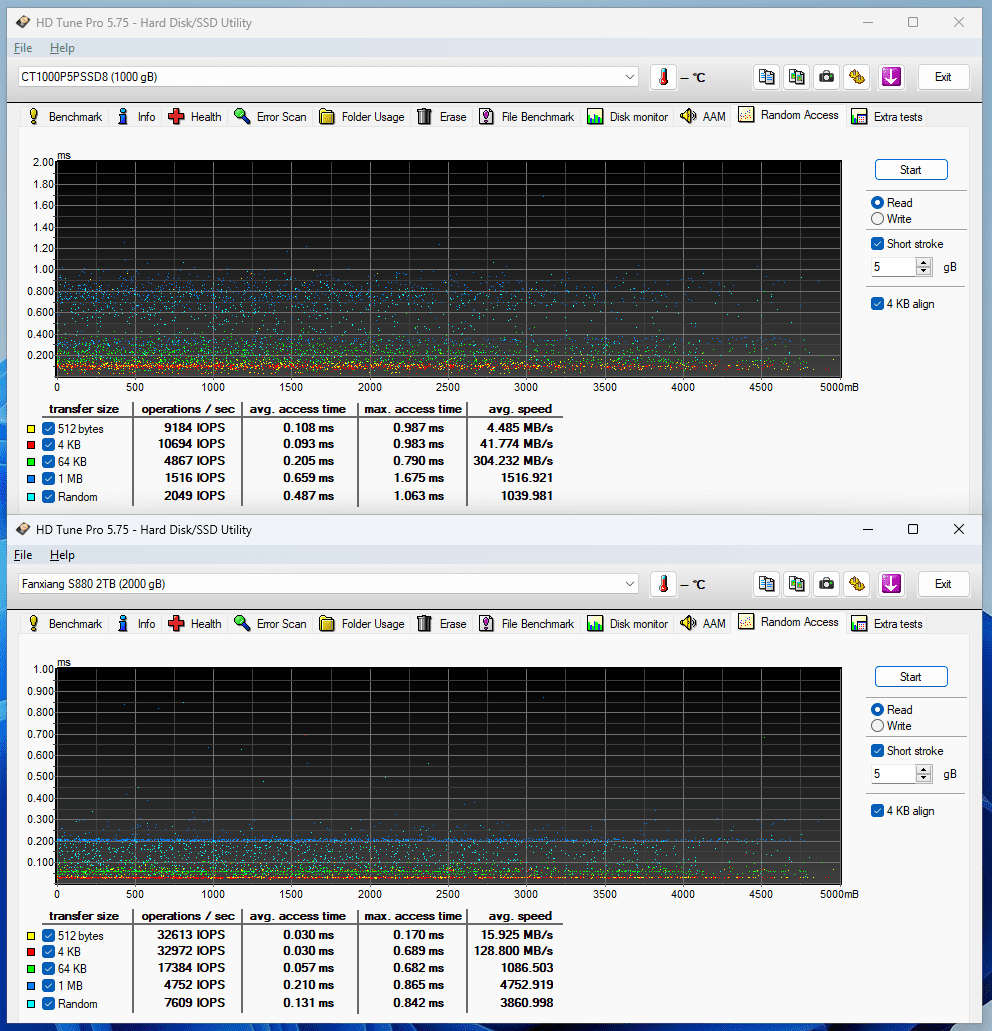992x1031 pixels.
Task: Click random access scatter graph, Fanxiang window
Action: click(x=449, y=776)
